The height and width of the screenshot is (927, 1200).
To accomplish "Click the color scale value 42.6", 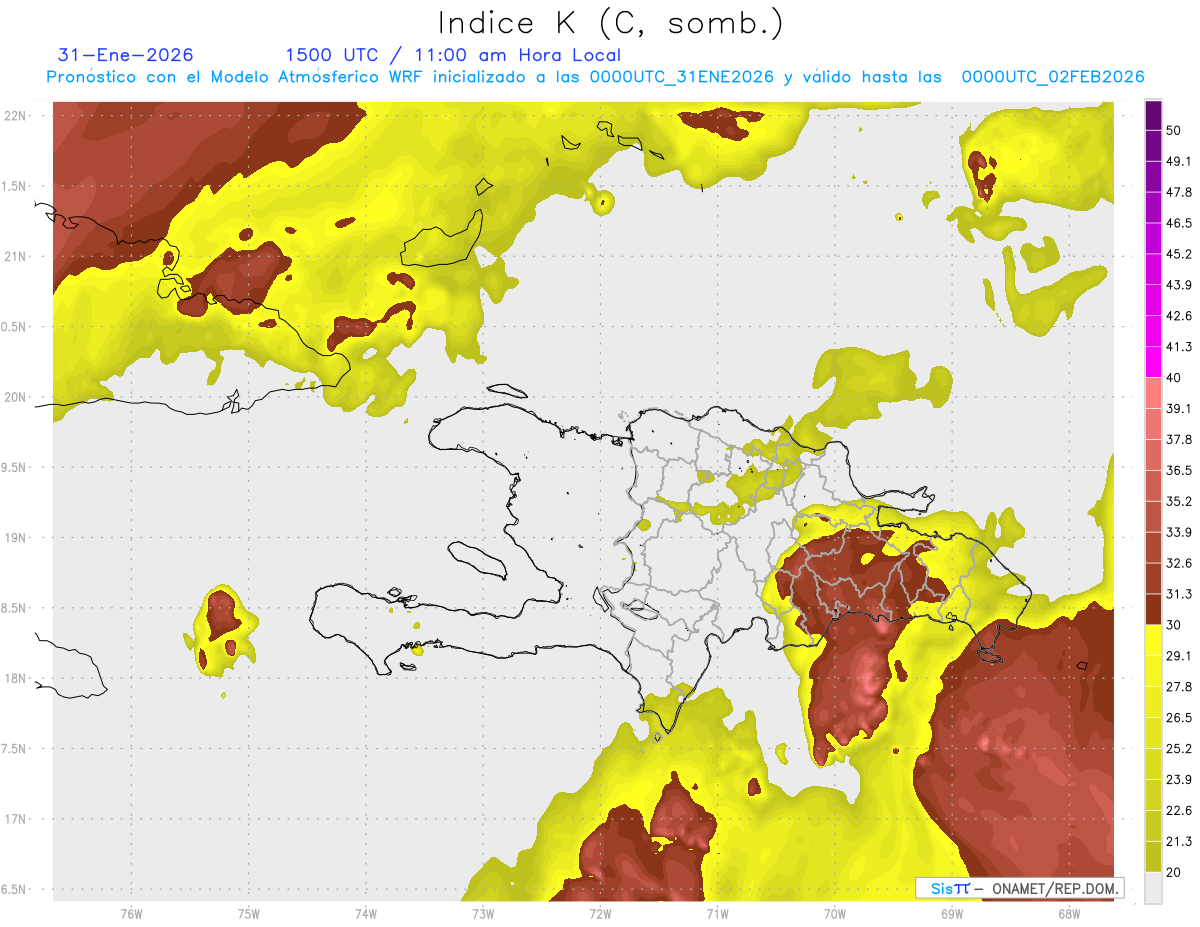I will 1179,316.
